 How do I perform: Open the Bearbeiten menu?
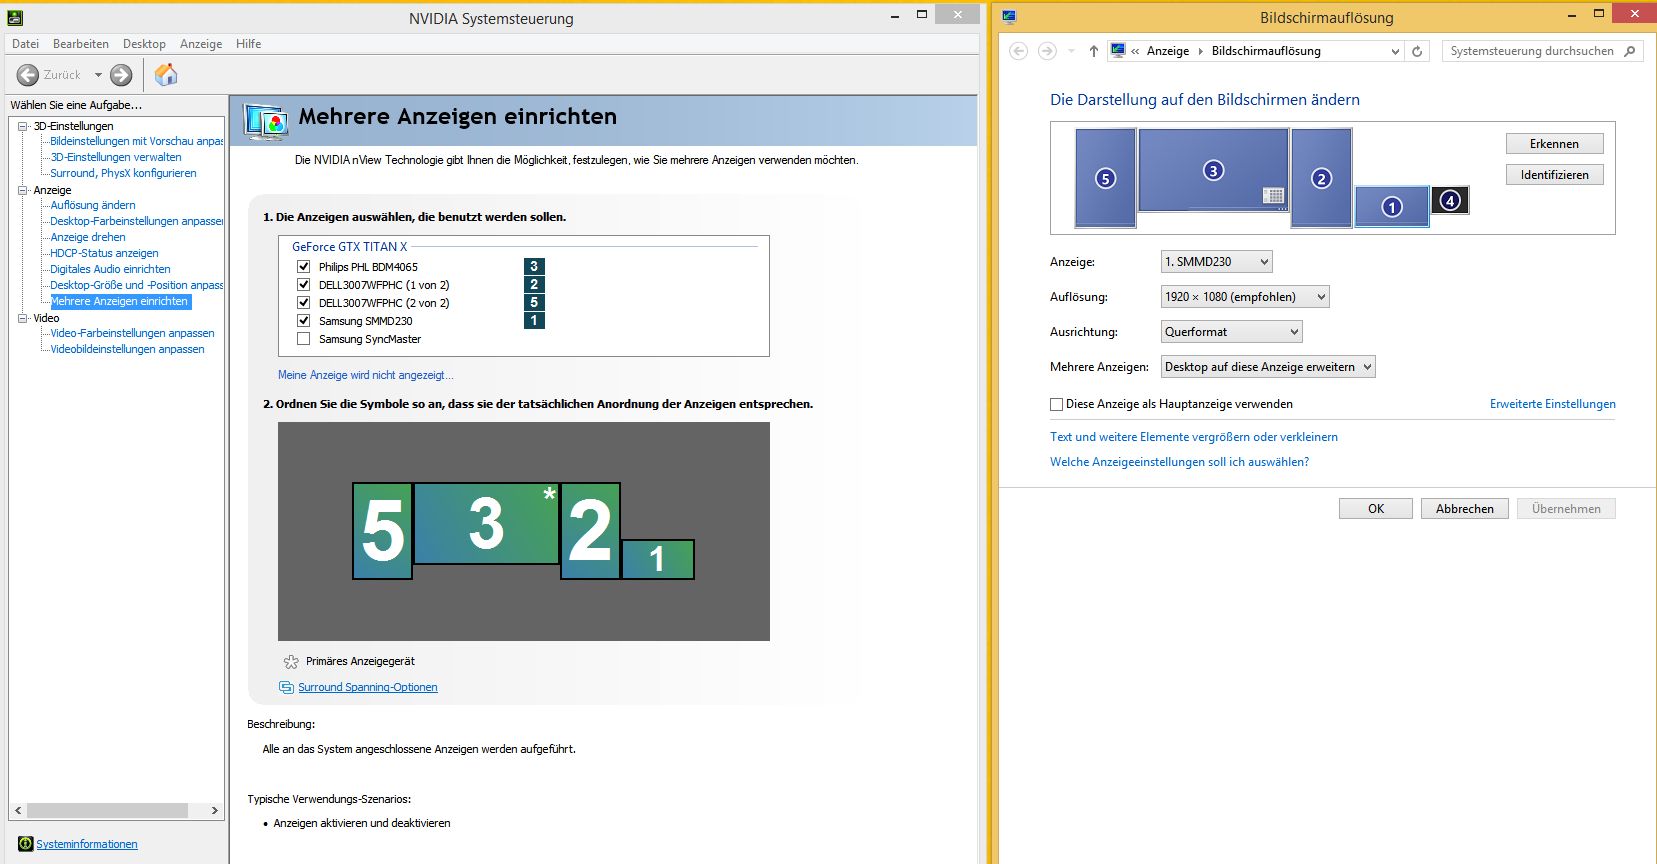(x=81, y=44)
